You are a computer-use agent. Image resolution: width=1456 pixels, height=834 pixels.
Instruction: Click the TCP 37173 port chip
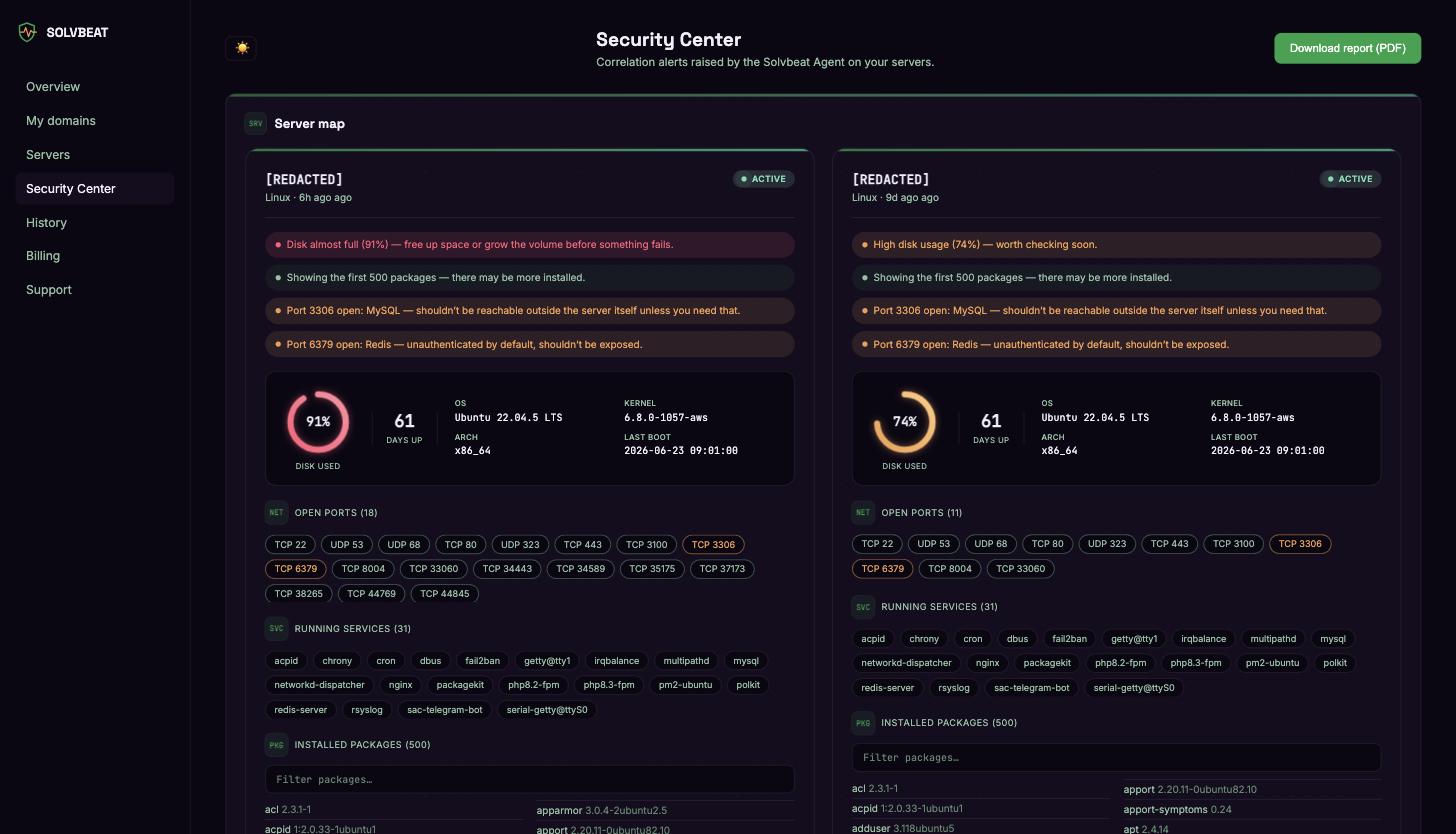(x=721, y=569)
